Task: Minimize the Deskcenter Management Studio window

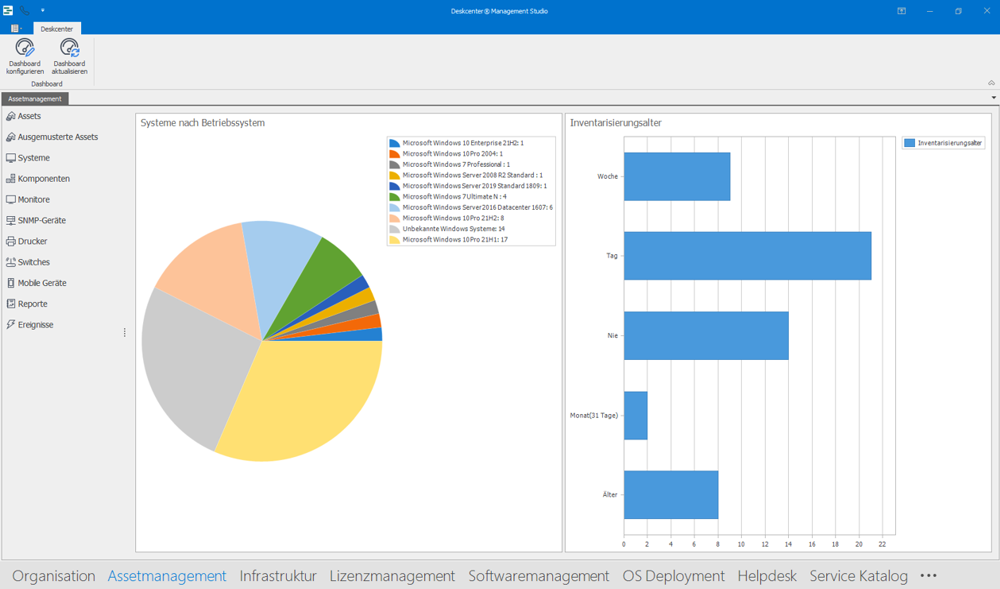Action: [x=930, y=11]
